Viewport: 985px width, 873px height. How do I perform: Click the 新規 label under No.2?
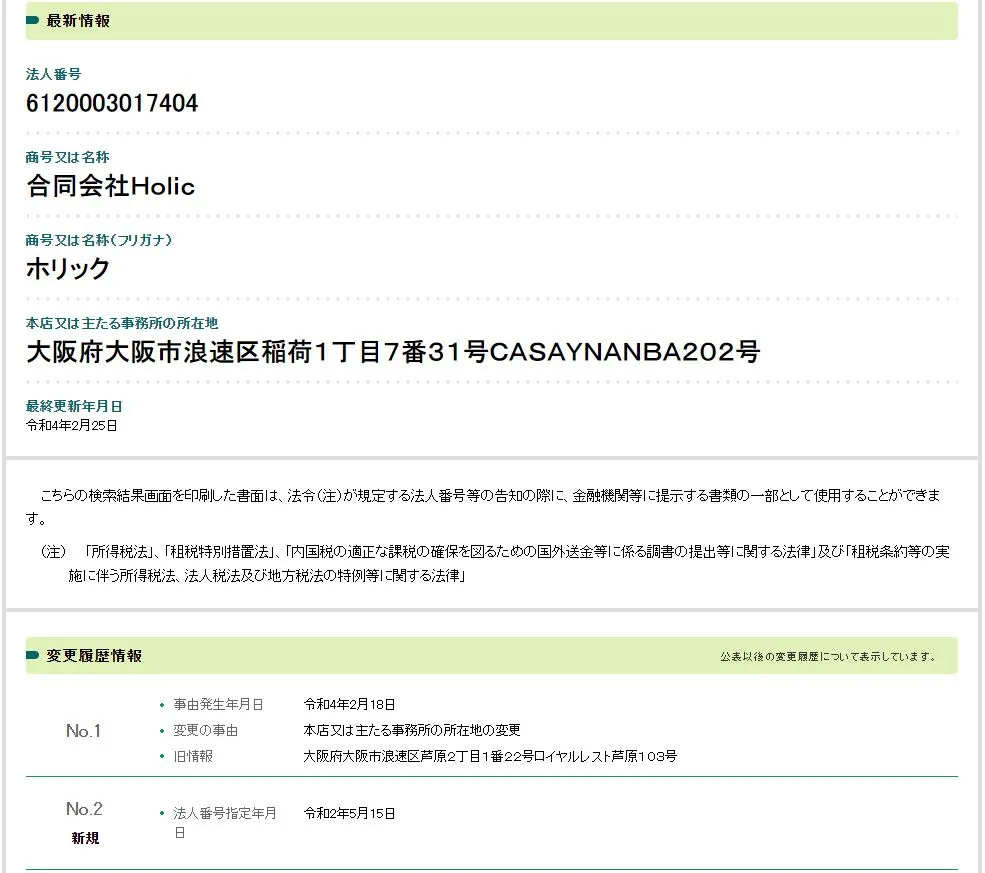click(85, 838)
